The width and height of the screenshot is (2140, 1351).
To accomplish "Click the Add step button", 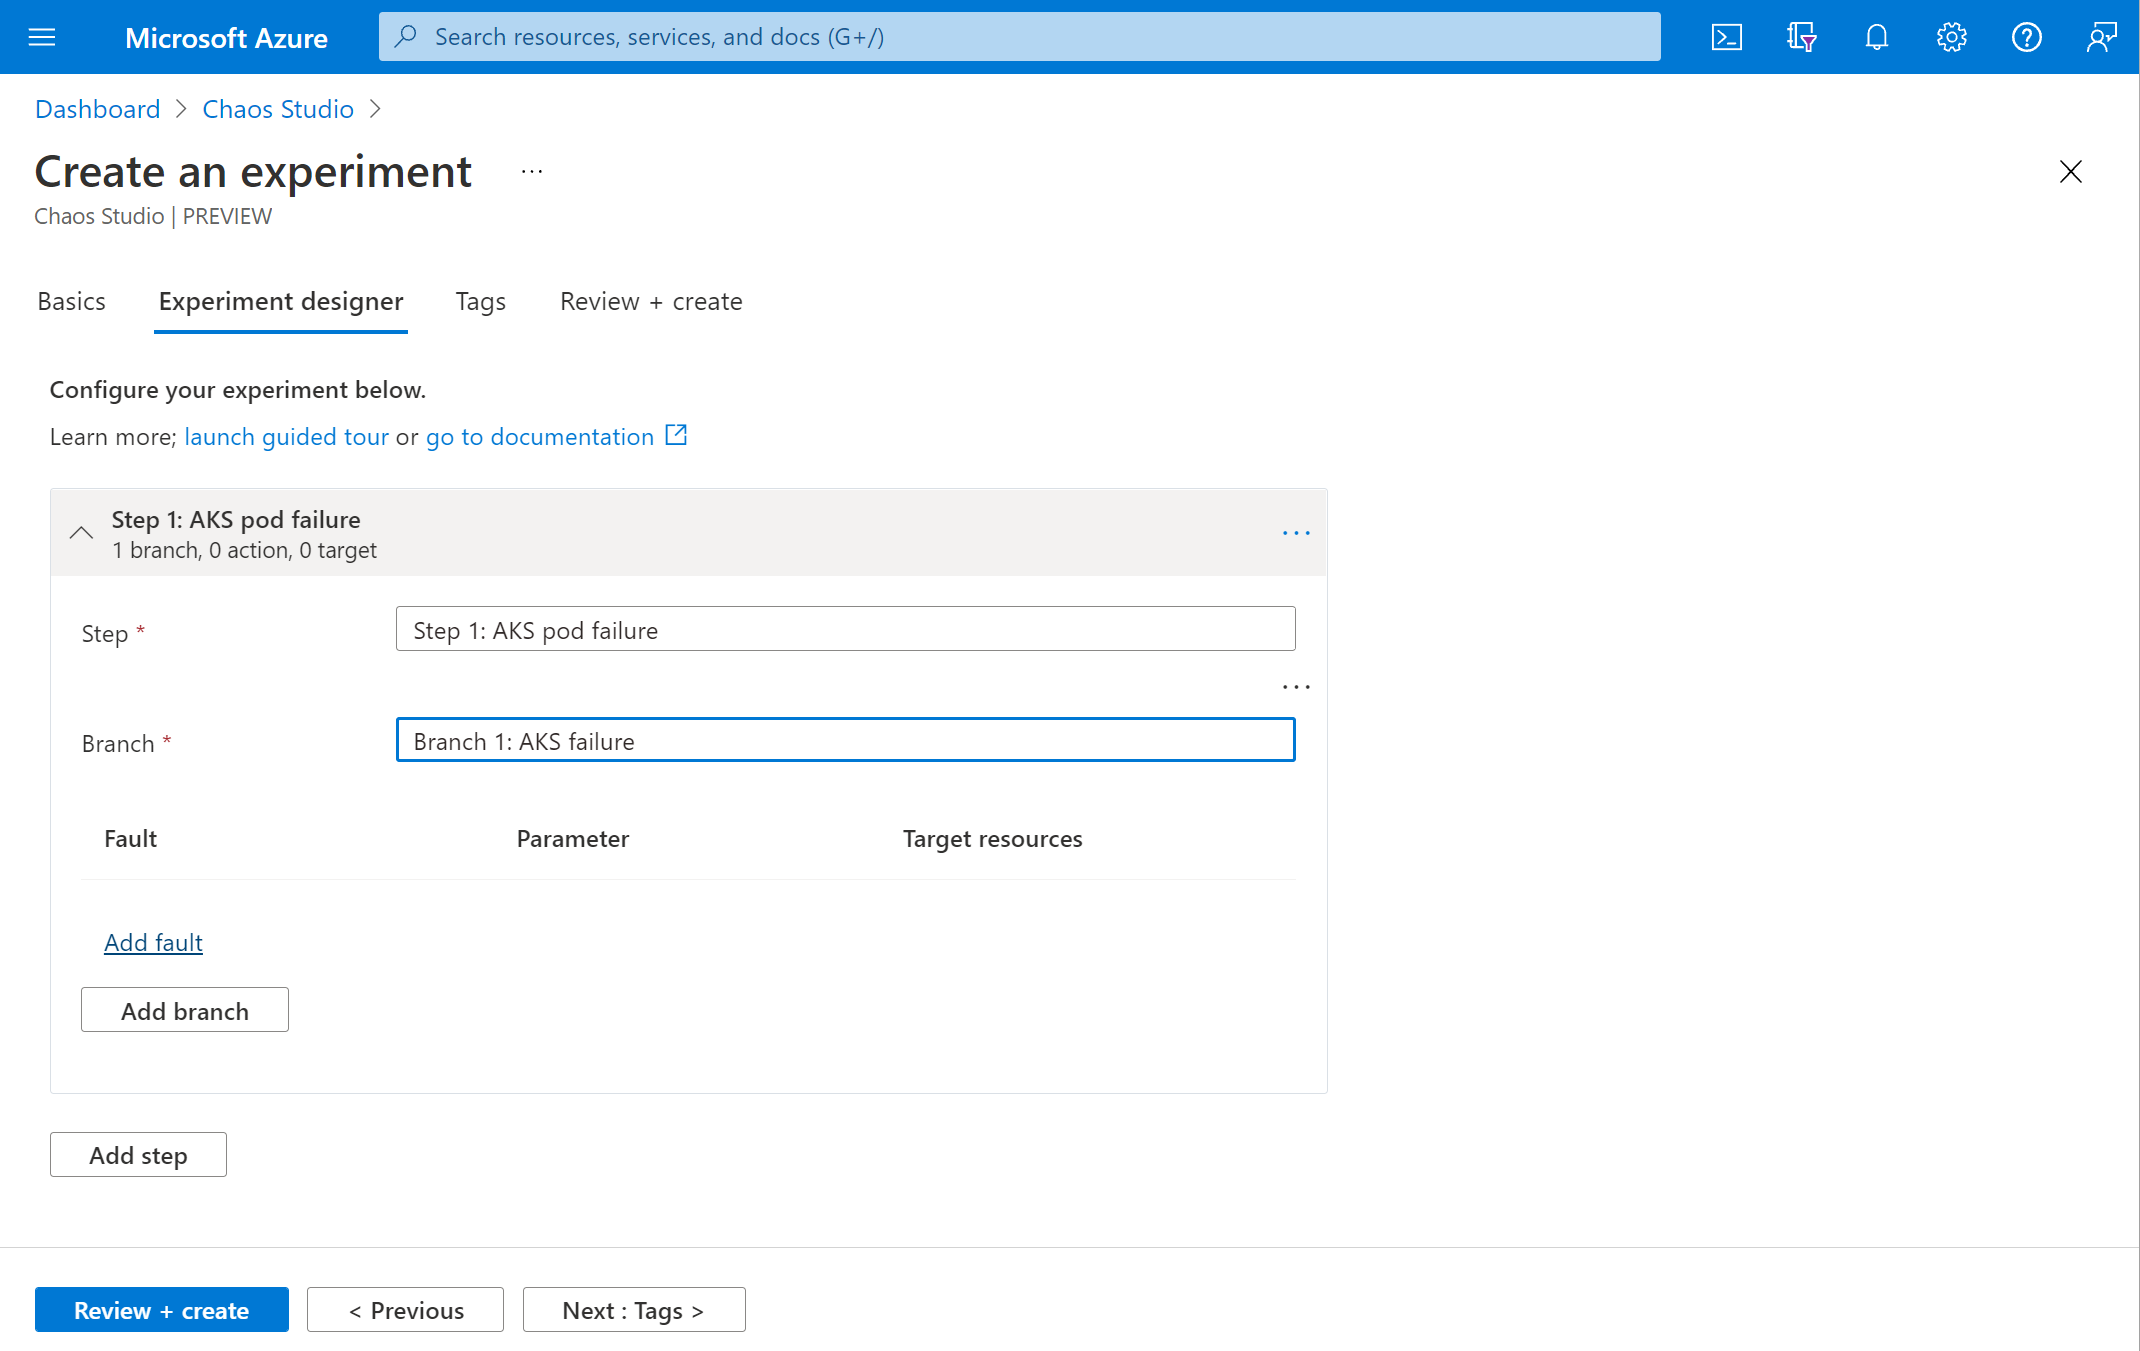I will tap(137, 1155).
